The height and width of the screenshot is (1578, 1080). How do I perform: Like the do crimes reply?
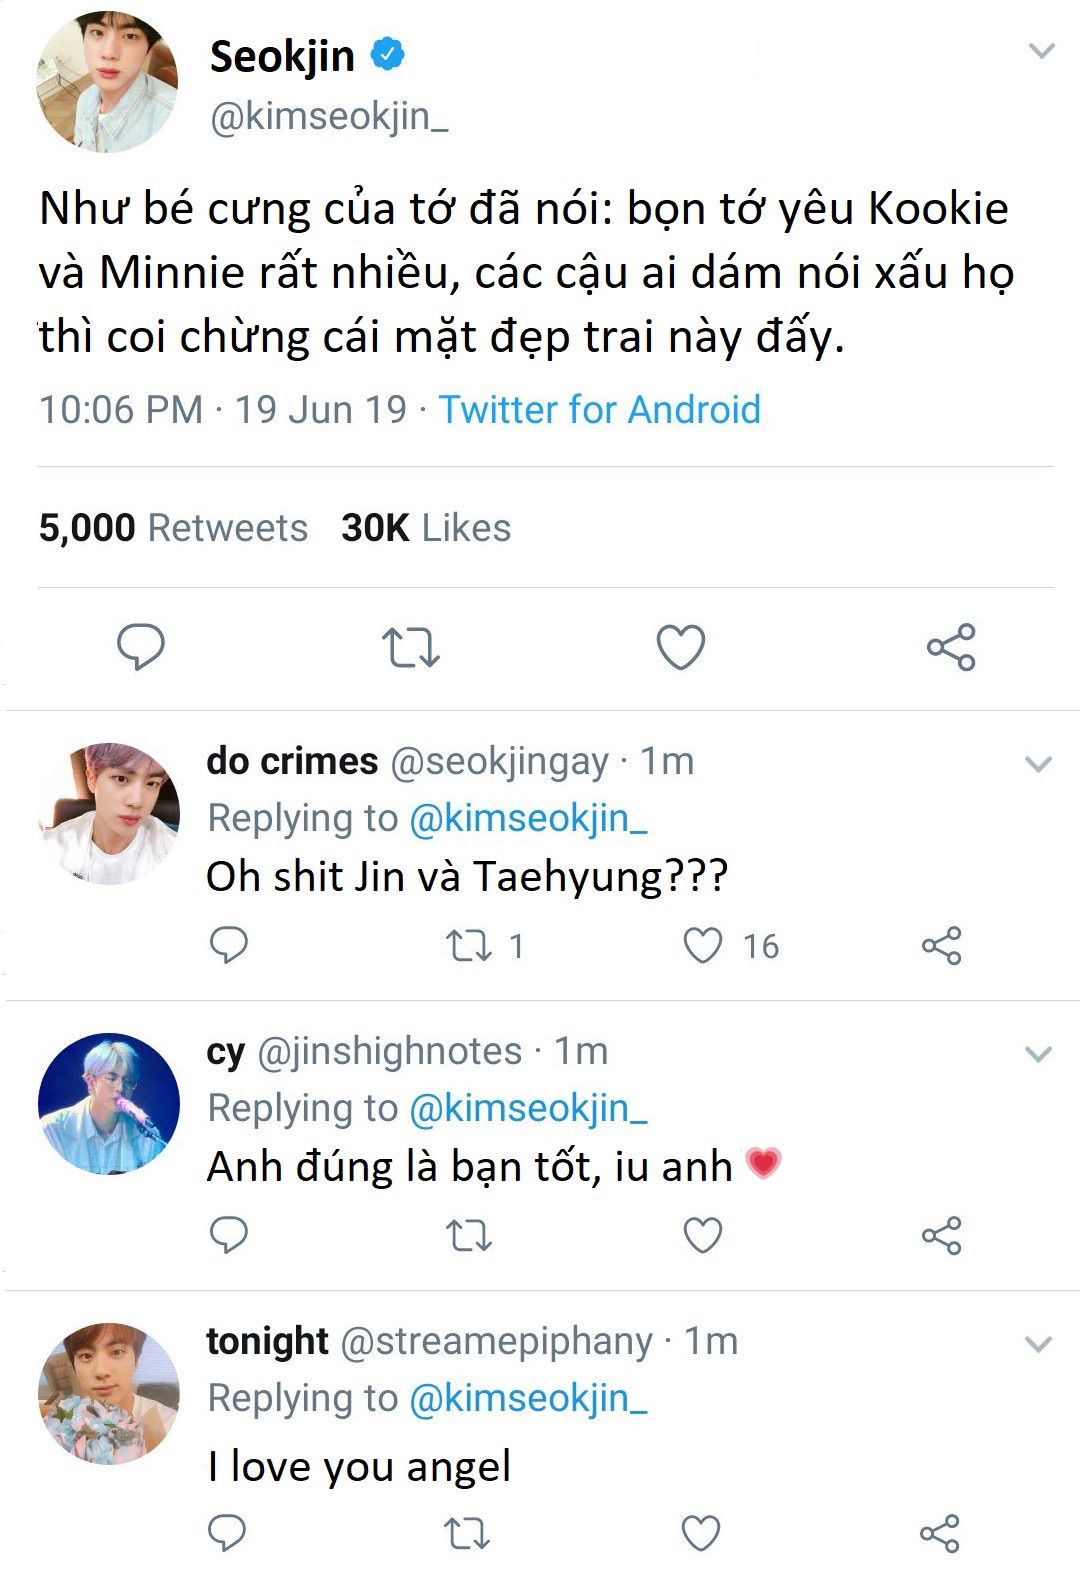[702, 945]
